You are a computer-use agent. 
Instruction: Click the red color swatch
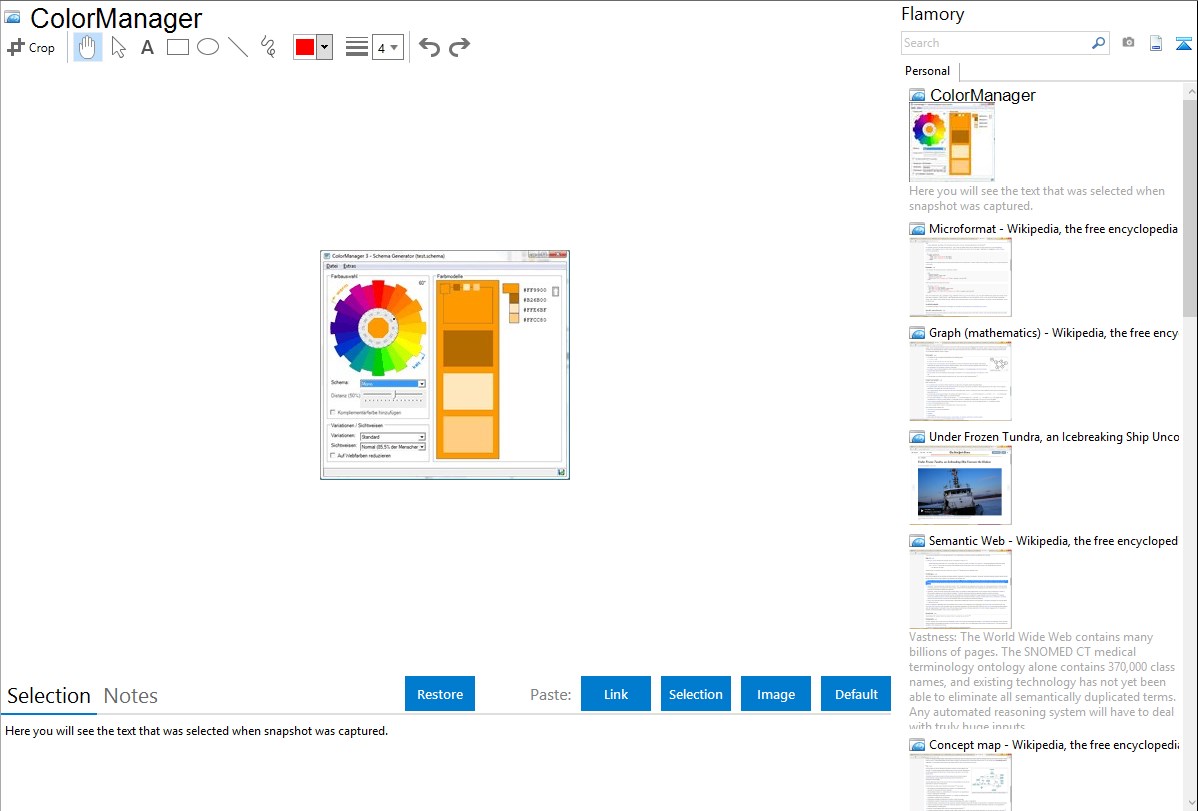point(305,47)
